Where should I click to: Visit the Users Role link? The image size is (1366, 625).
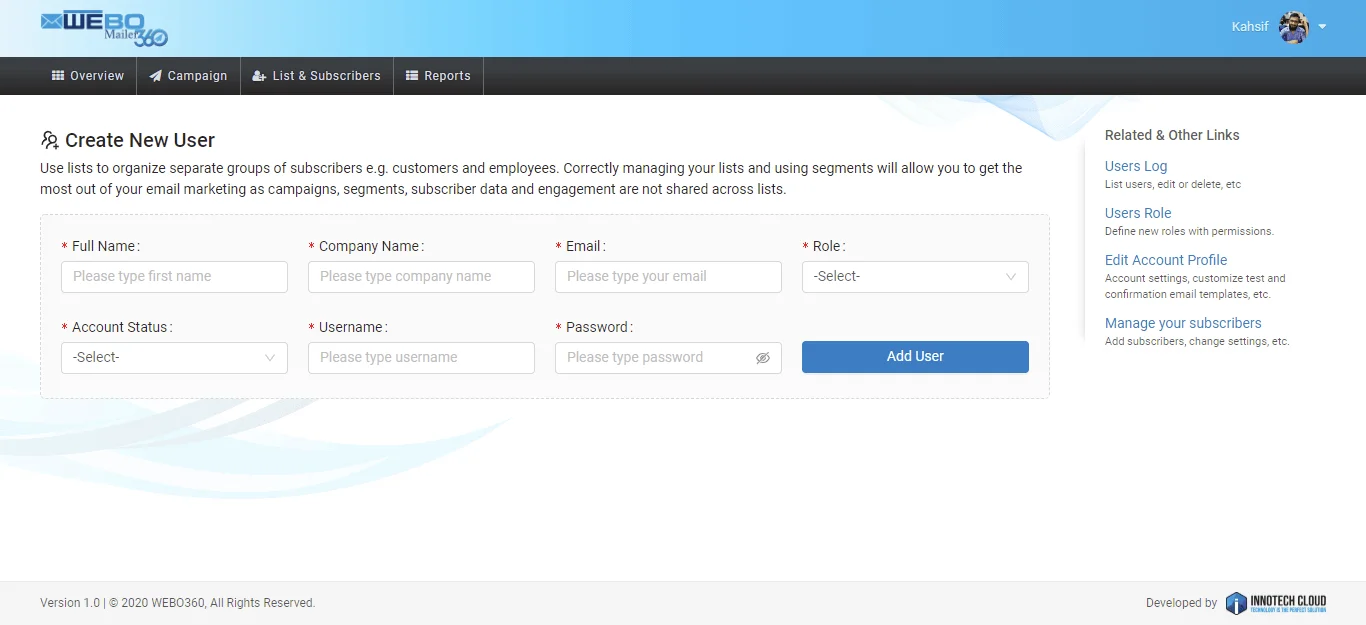click(x=1138, y=213)
